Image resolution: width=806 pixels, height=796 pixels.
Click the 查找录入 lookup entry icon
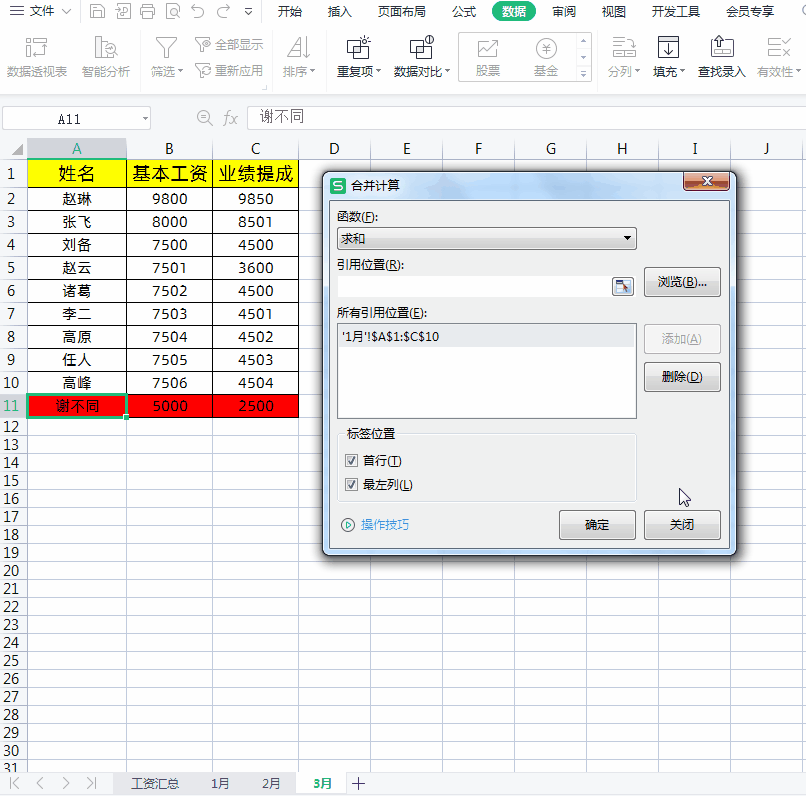722,47
